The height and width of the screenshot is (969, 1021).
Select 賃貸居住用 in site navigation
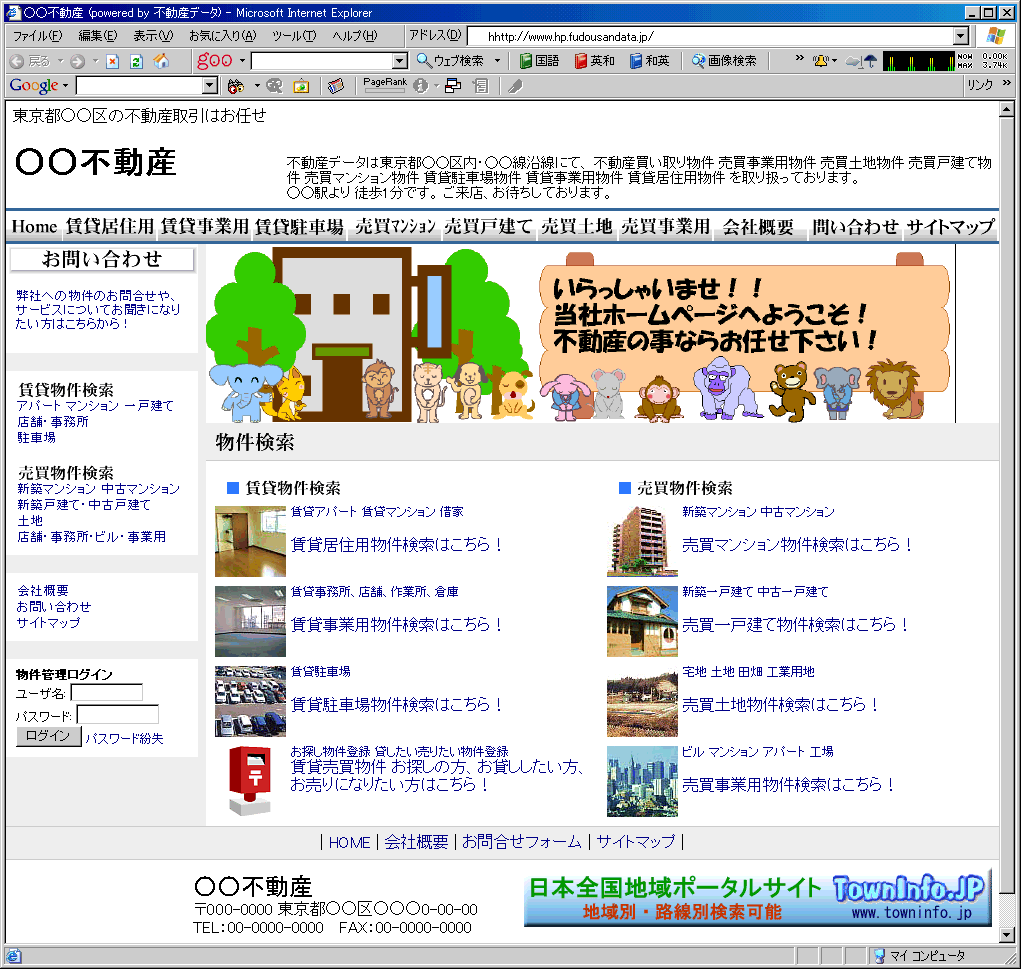coord(109,227)
